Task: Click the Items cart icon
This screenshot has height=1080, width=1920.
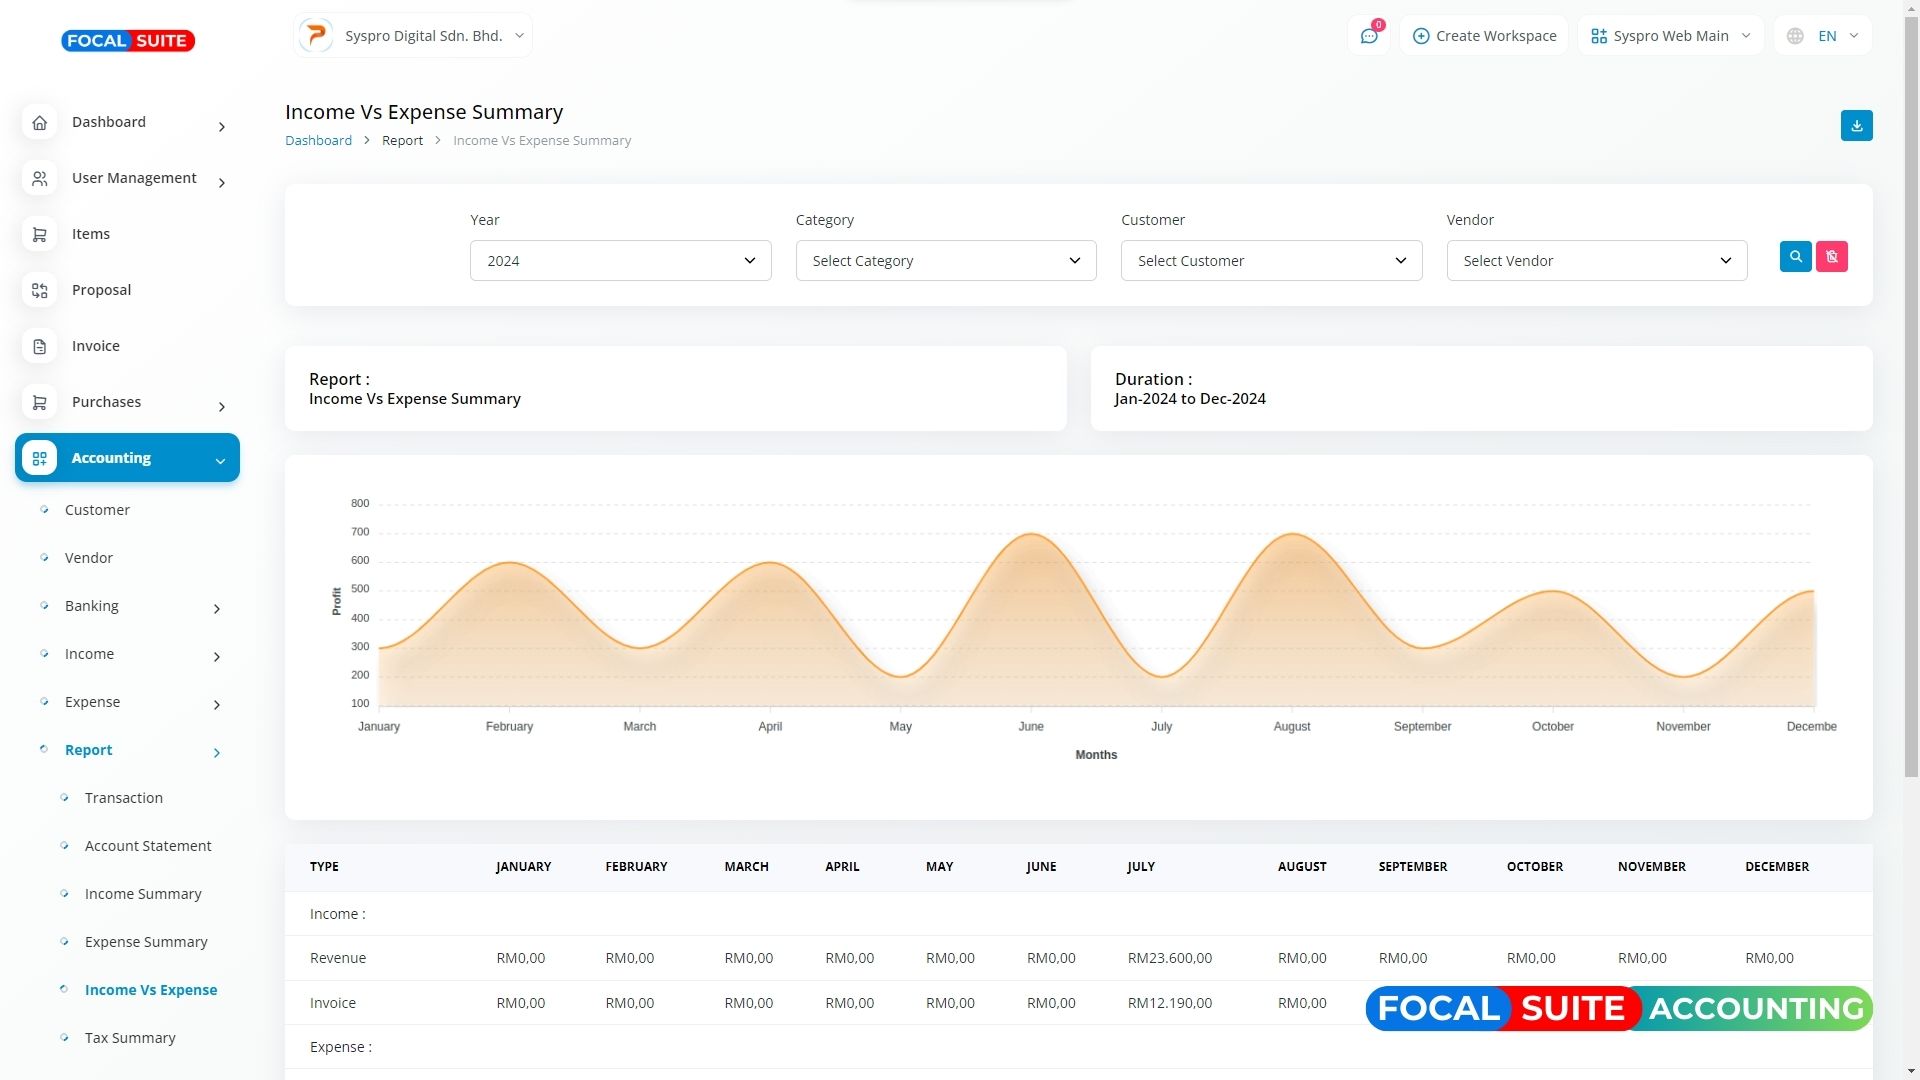Action: pyautogui.click(x=39, y=235)
